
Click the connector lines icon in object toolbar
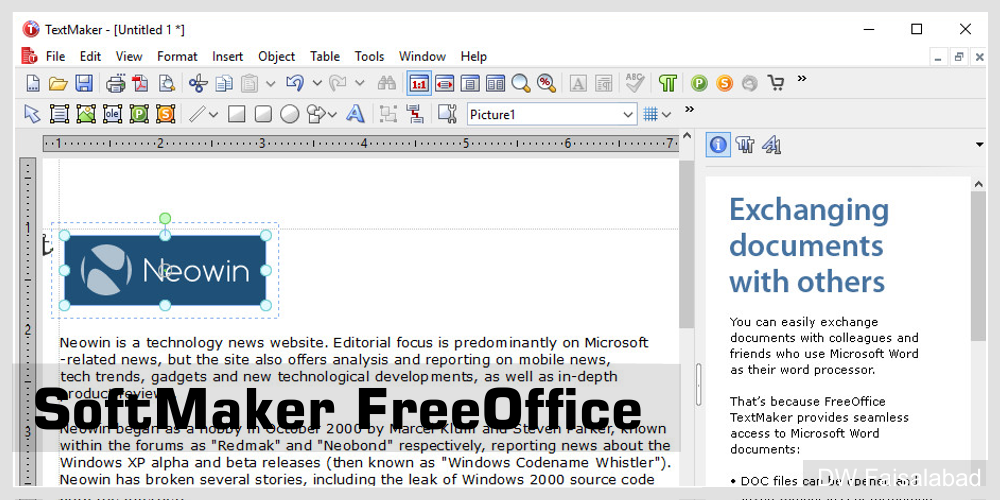[415, 114]
